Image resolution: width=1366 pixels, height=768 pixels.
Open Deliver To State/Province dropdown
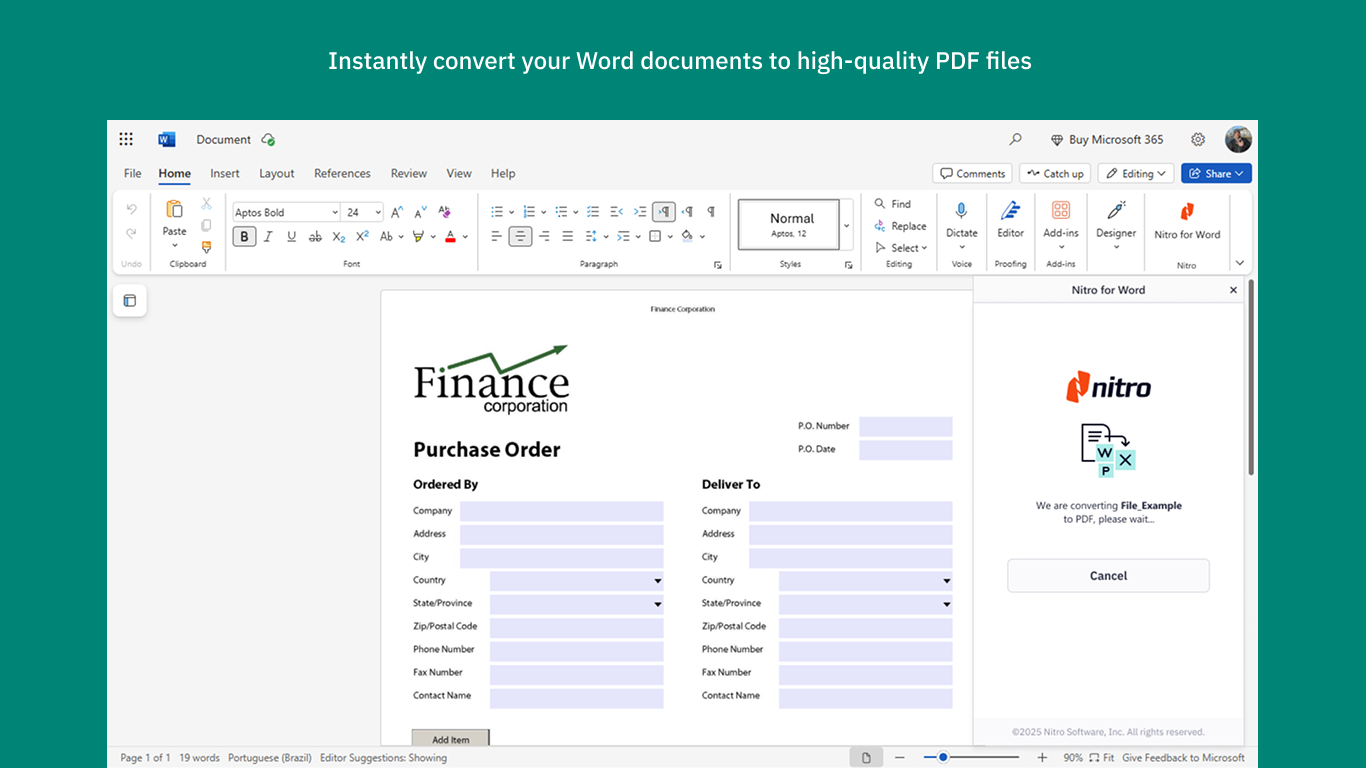(947, 604)
